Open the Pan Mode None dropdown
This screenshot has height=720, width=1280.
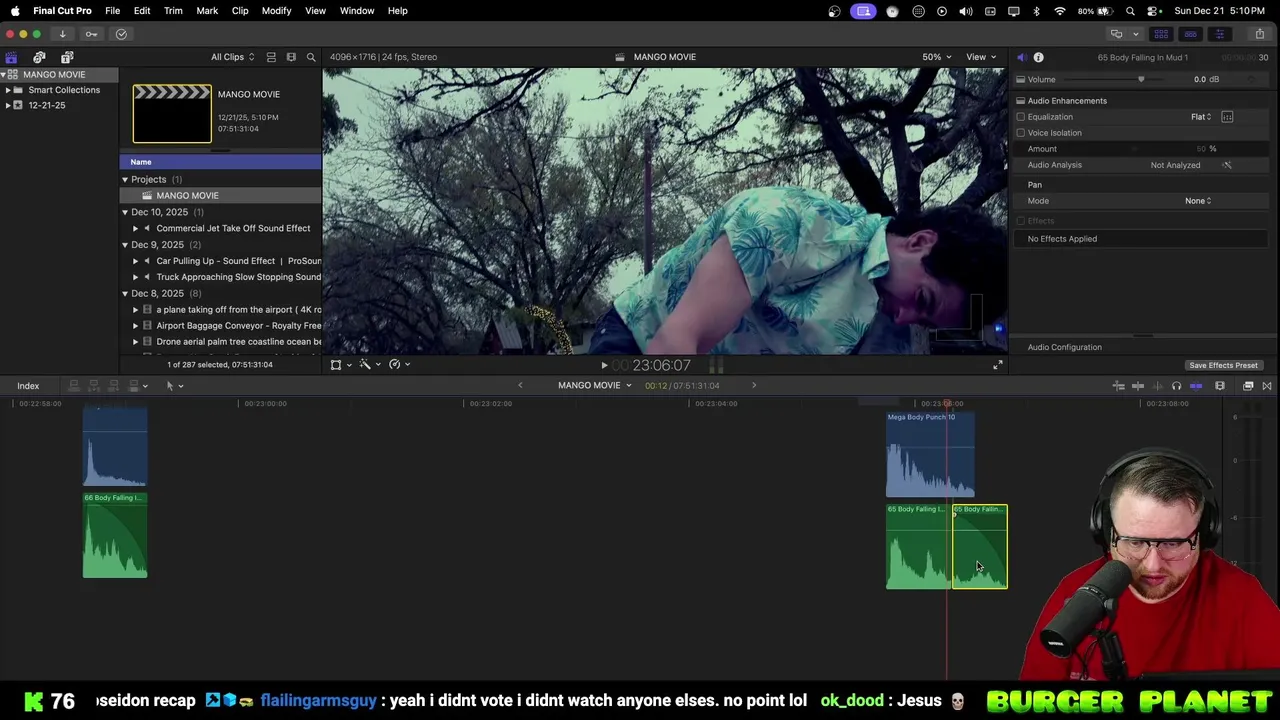1198,201
